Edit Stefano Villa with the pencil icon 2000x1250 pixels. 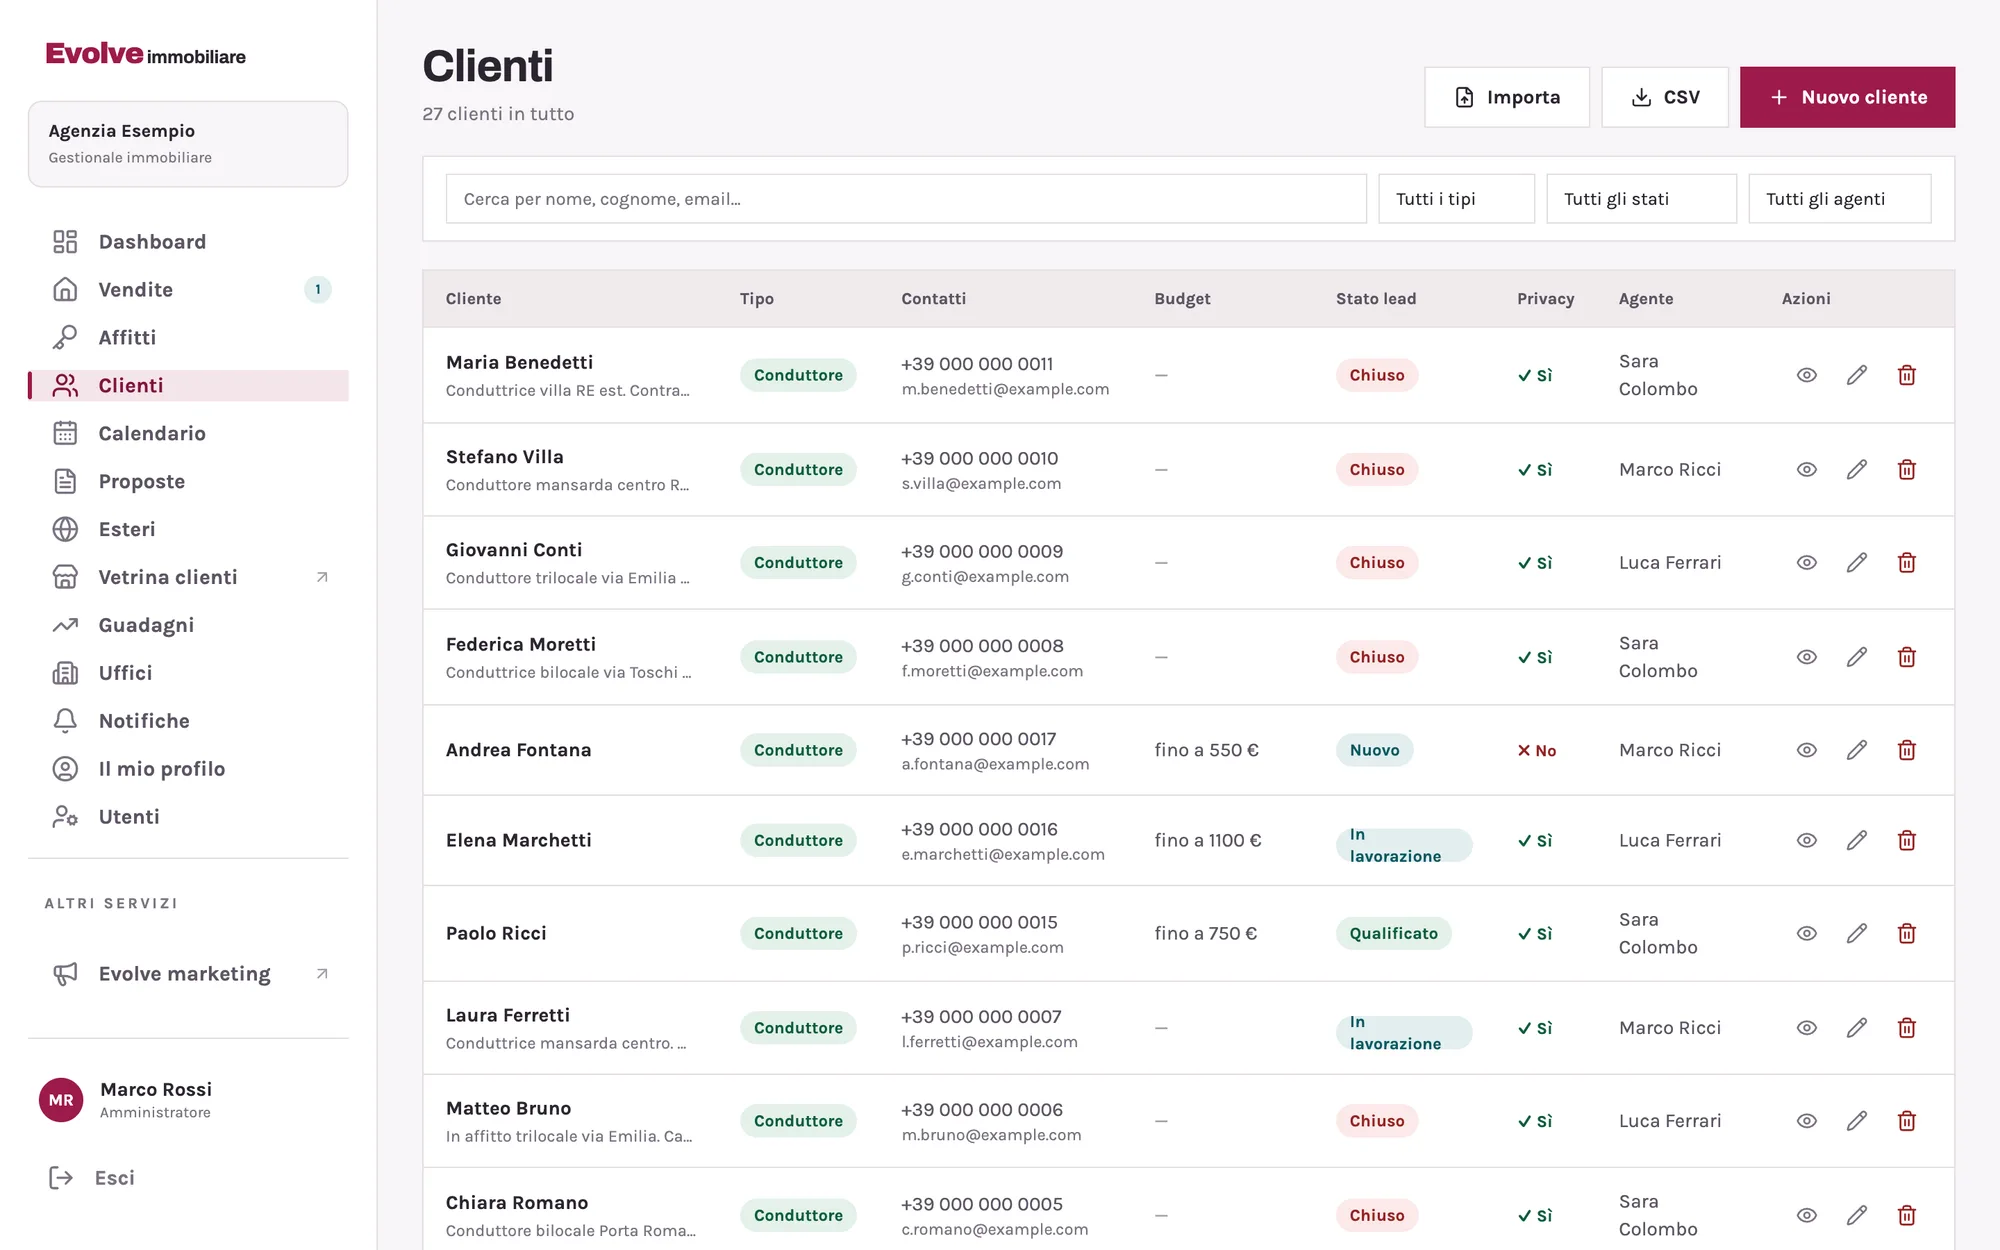[x=1856, y=469]
